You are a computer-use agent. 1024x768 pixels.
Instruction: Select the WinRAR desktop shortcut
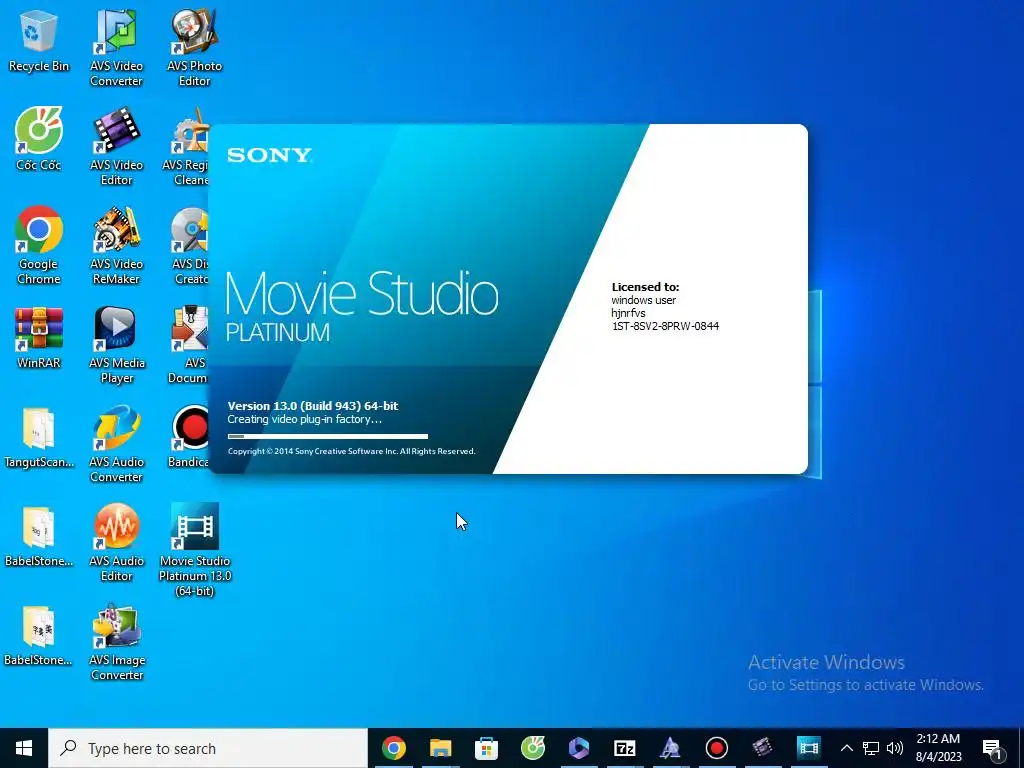coord(39,338)
